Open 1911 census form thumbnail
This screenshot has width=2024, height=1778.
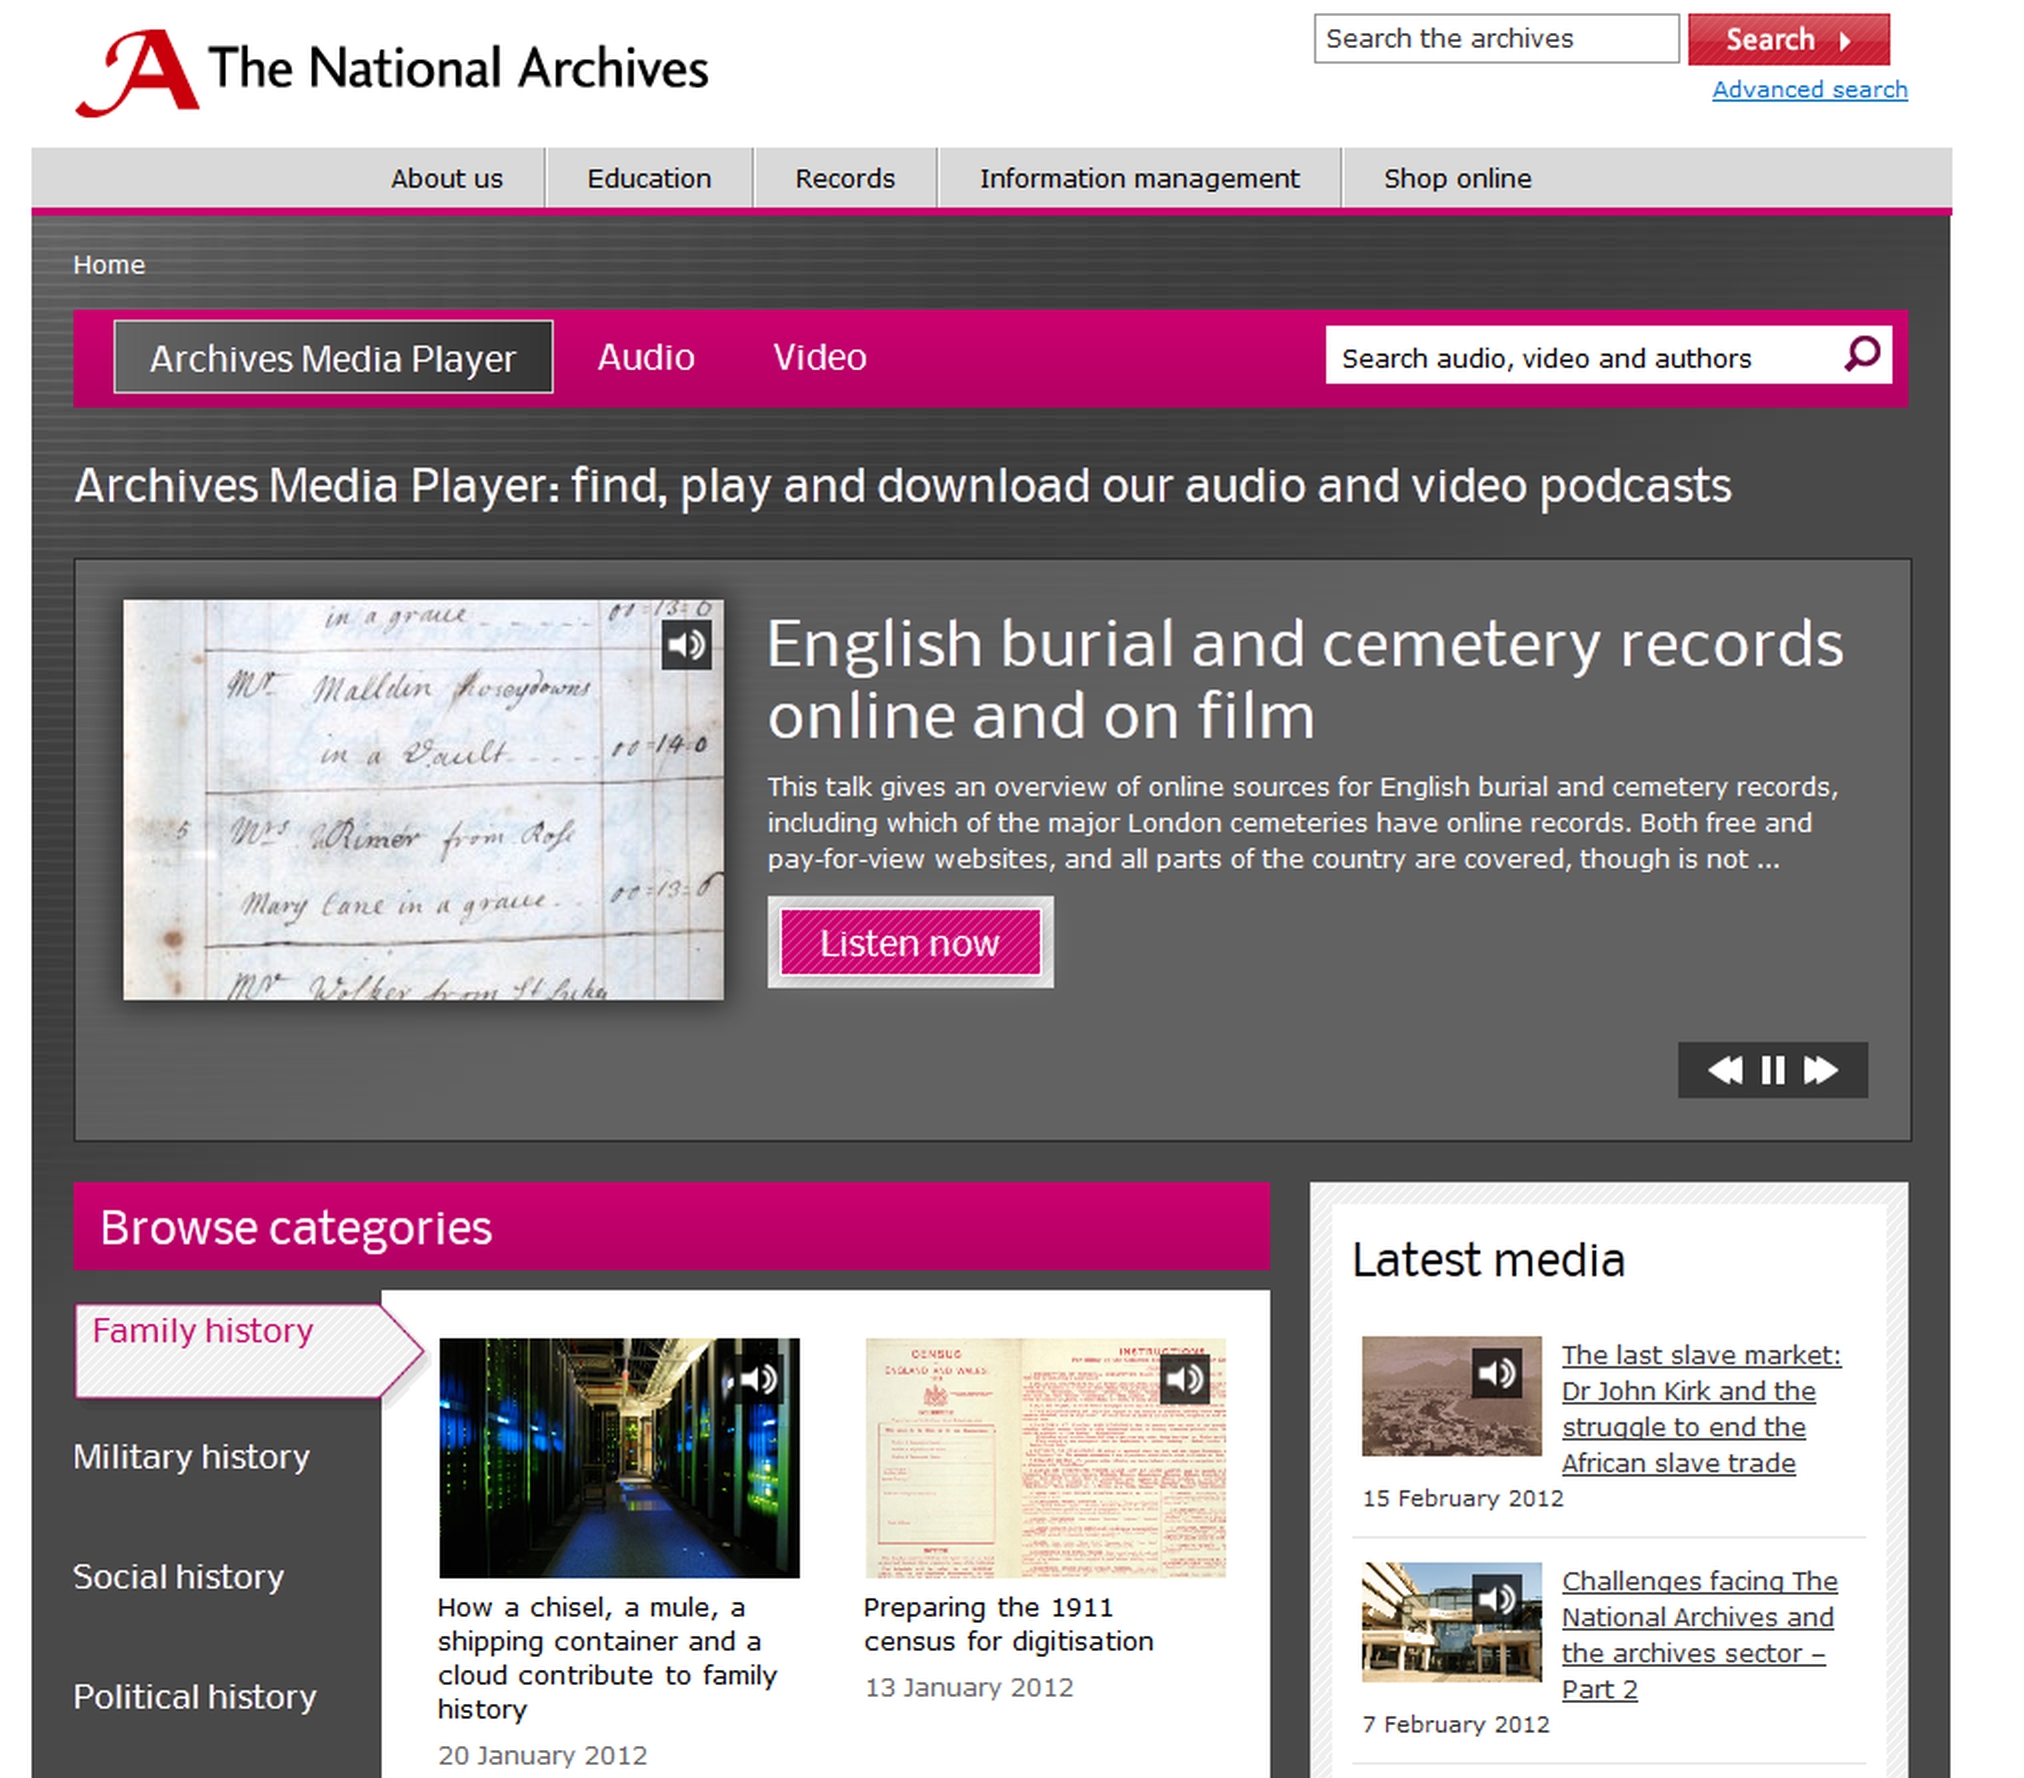pyautogui.click(x=1045, y=1458)
